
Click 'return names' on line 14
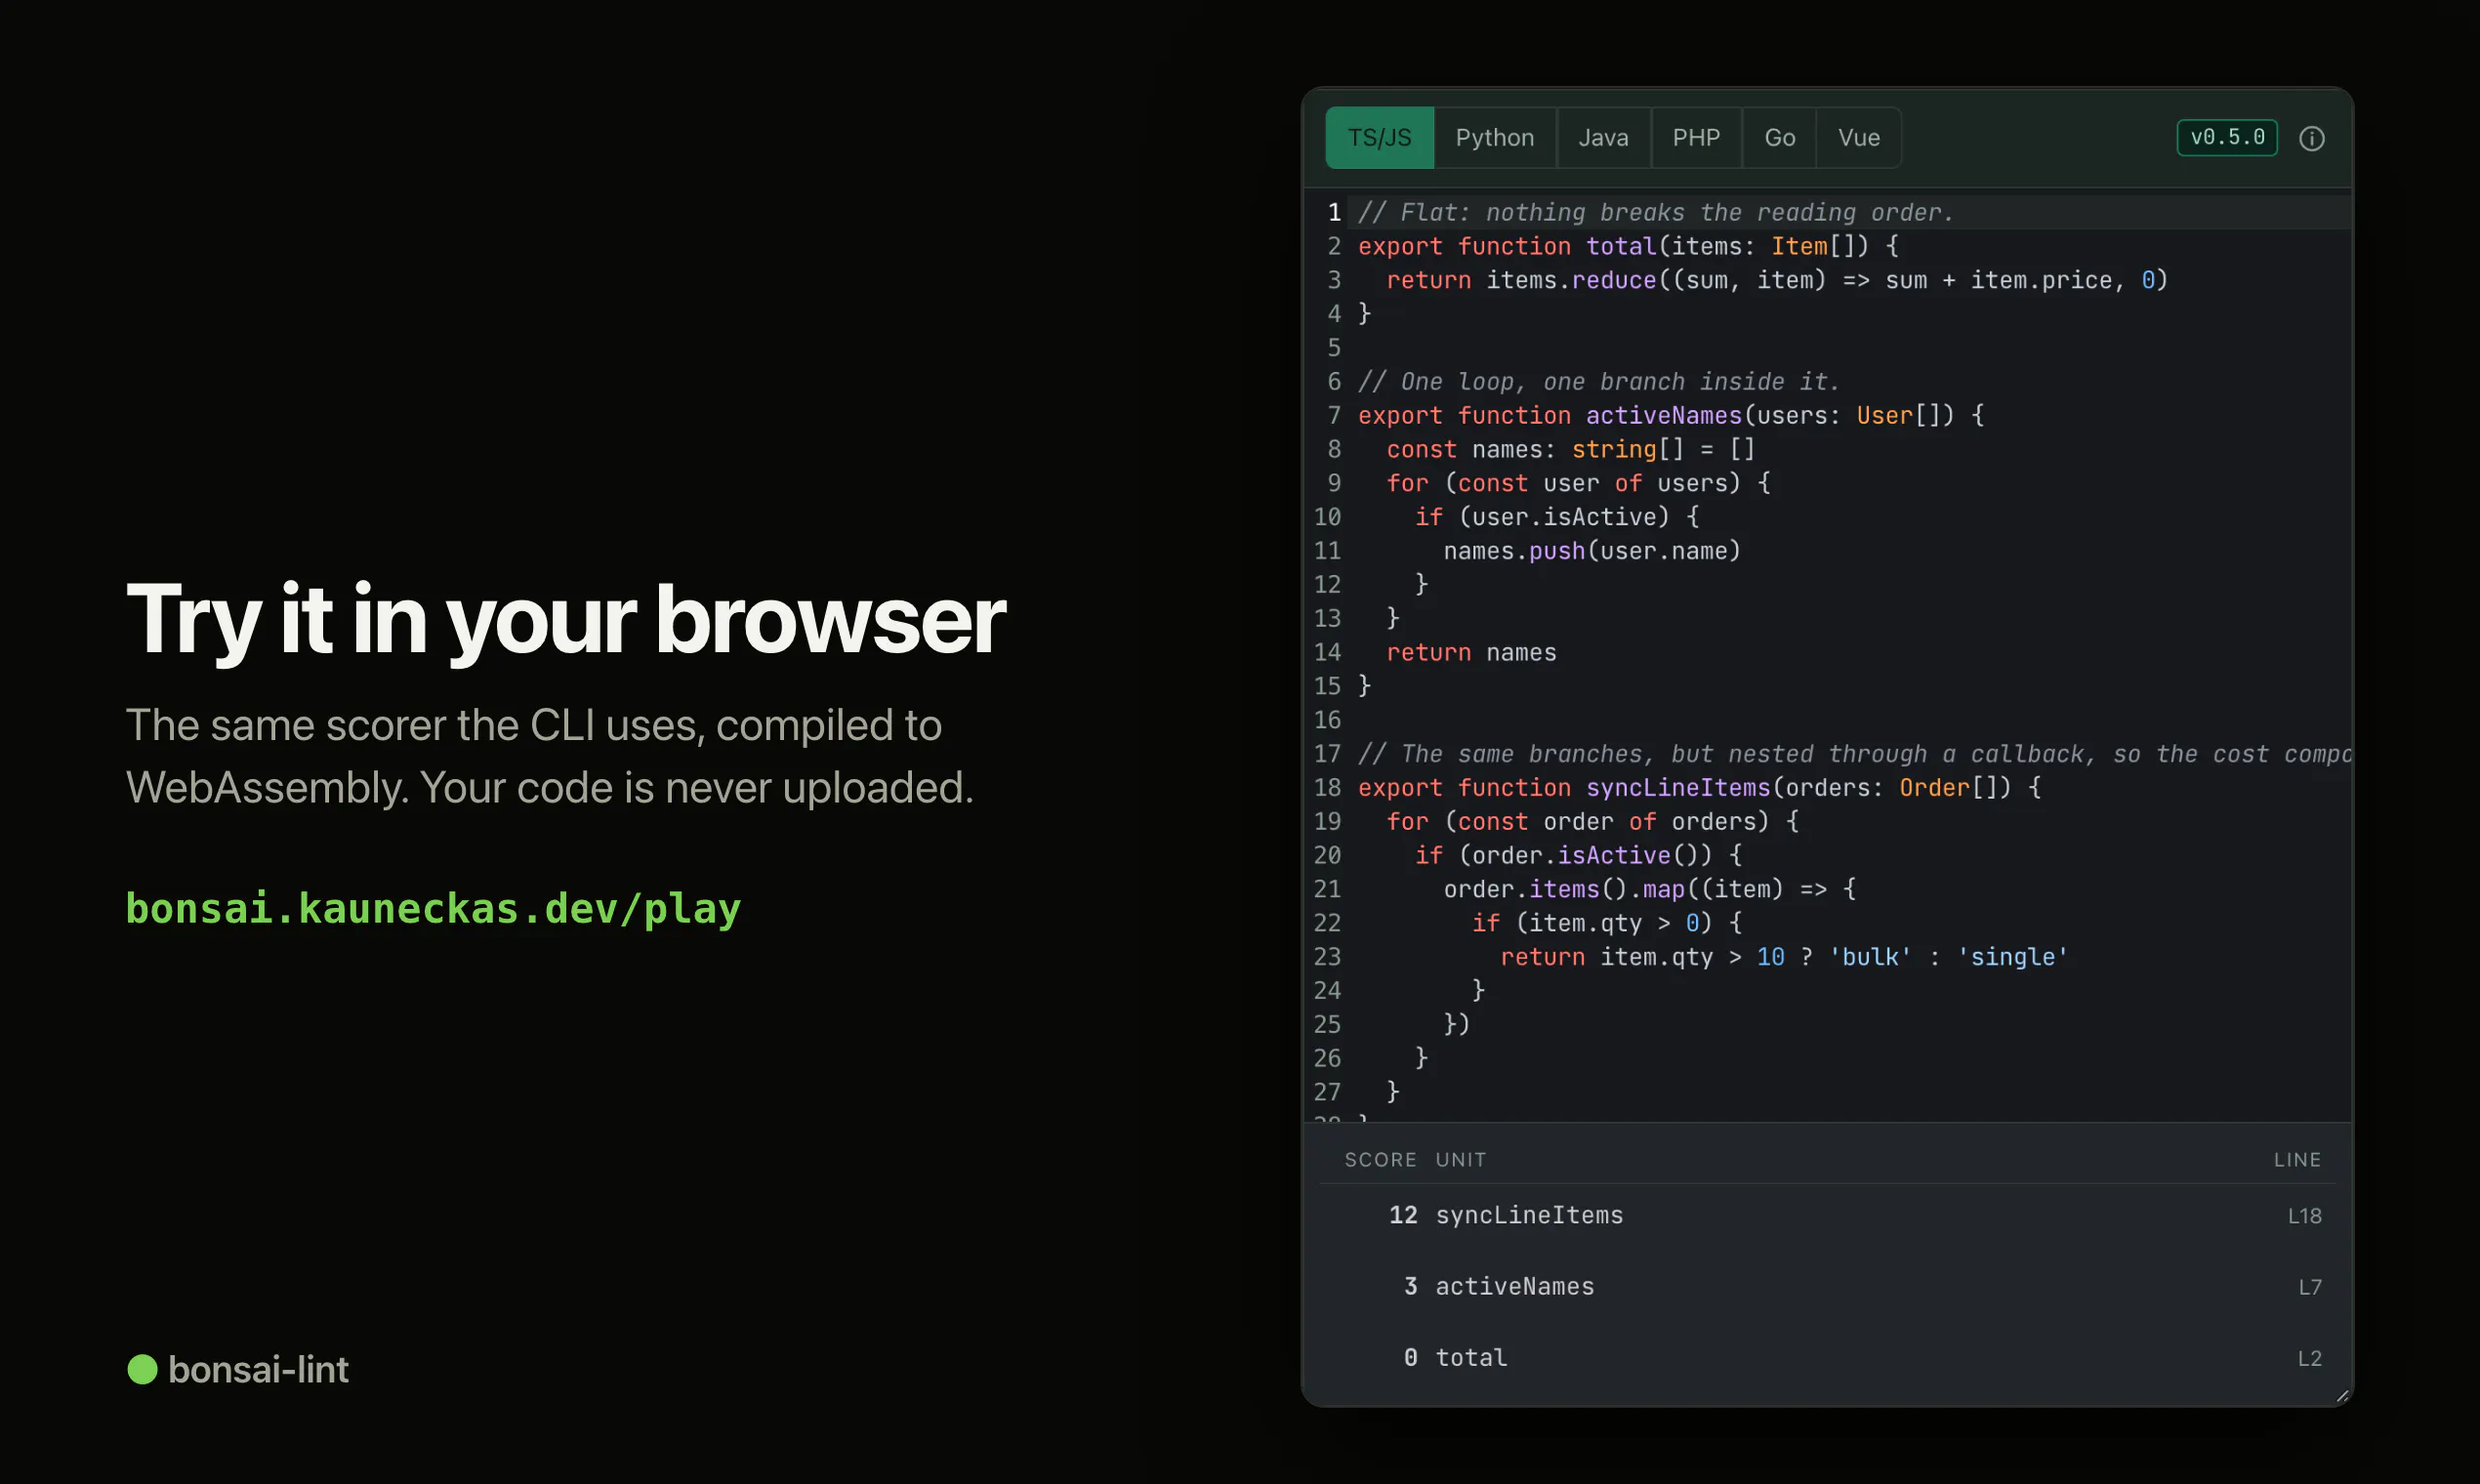(1471, 652)
